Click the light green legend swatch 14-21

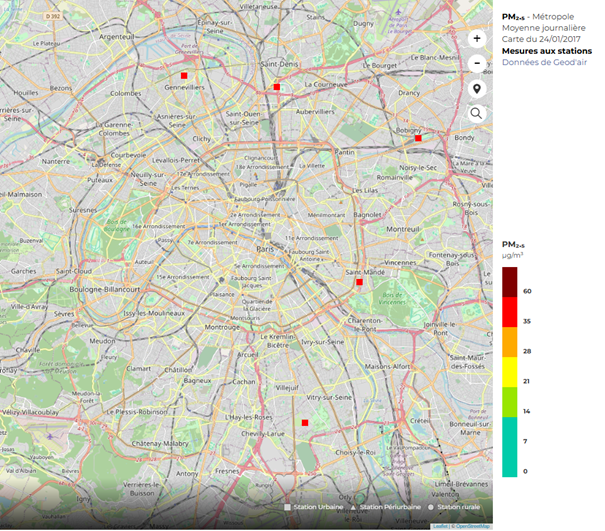tap(509, 402)
